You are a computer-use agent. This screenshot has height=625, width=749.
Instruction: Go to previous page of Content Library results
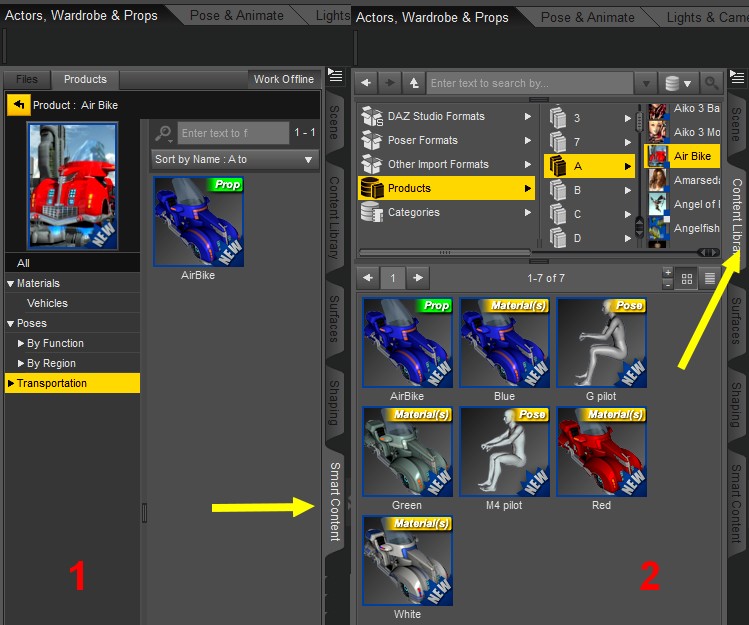tap(368, 278)
